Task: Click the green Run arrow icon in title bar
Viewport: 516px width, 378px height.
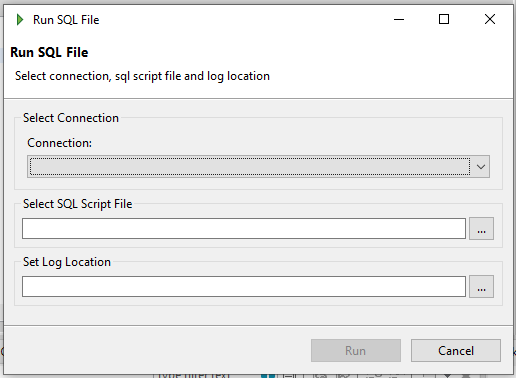Action: [x=20, y=20]
